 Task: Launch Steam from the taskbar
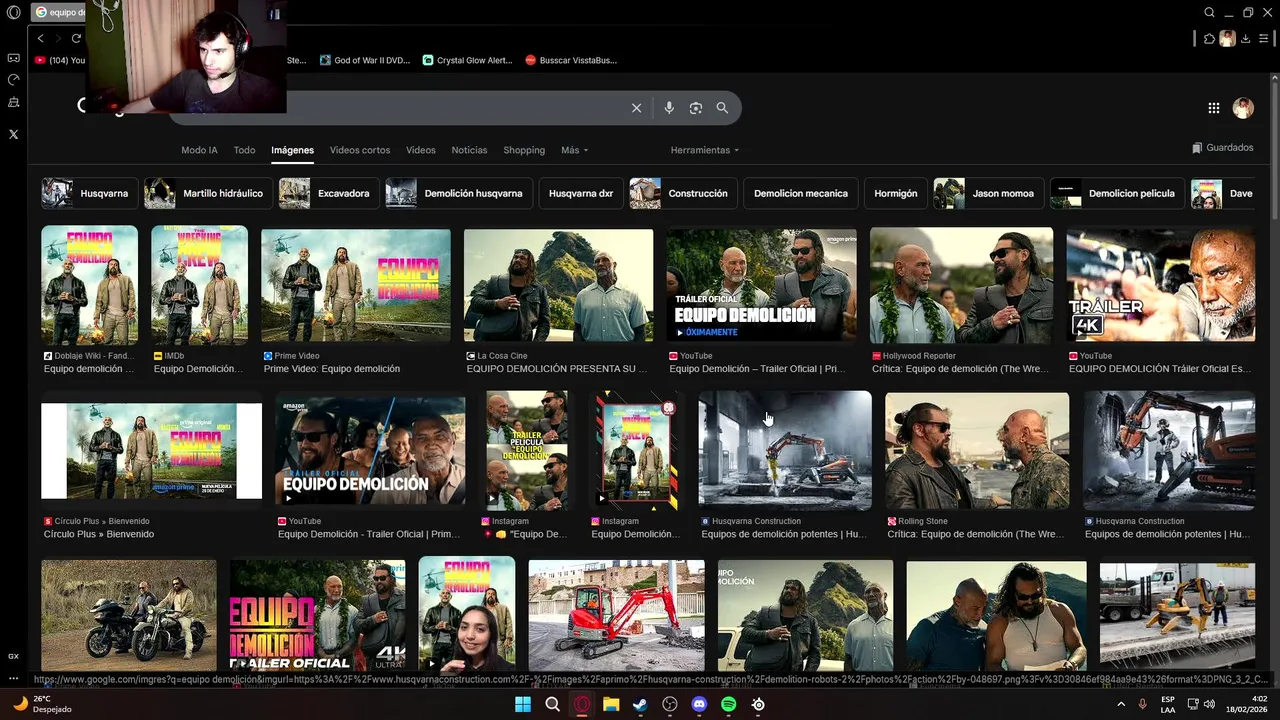(x=640, y=704)
